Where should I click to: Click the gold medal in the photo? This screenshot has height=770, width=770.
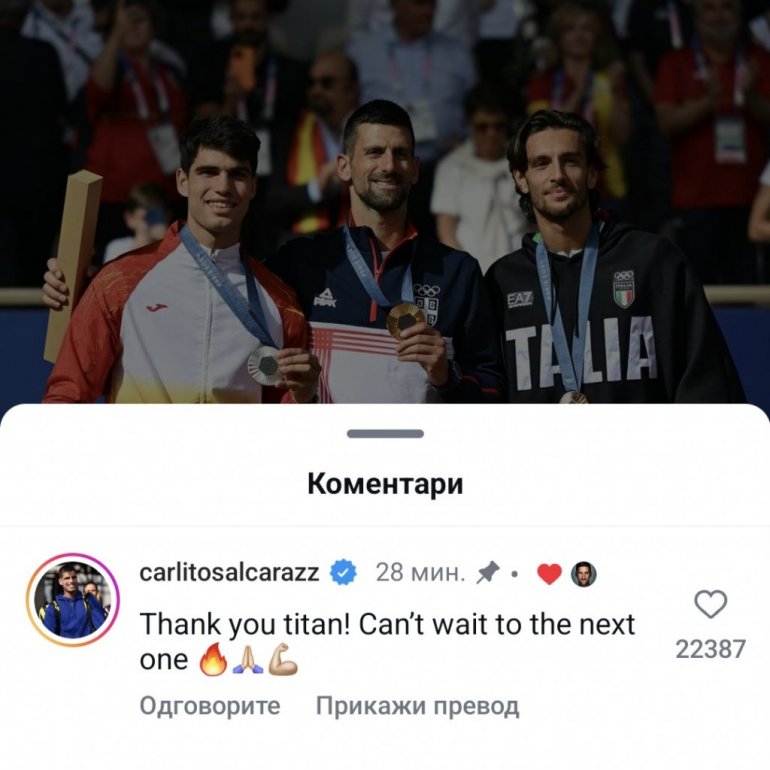point(406,320)
